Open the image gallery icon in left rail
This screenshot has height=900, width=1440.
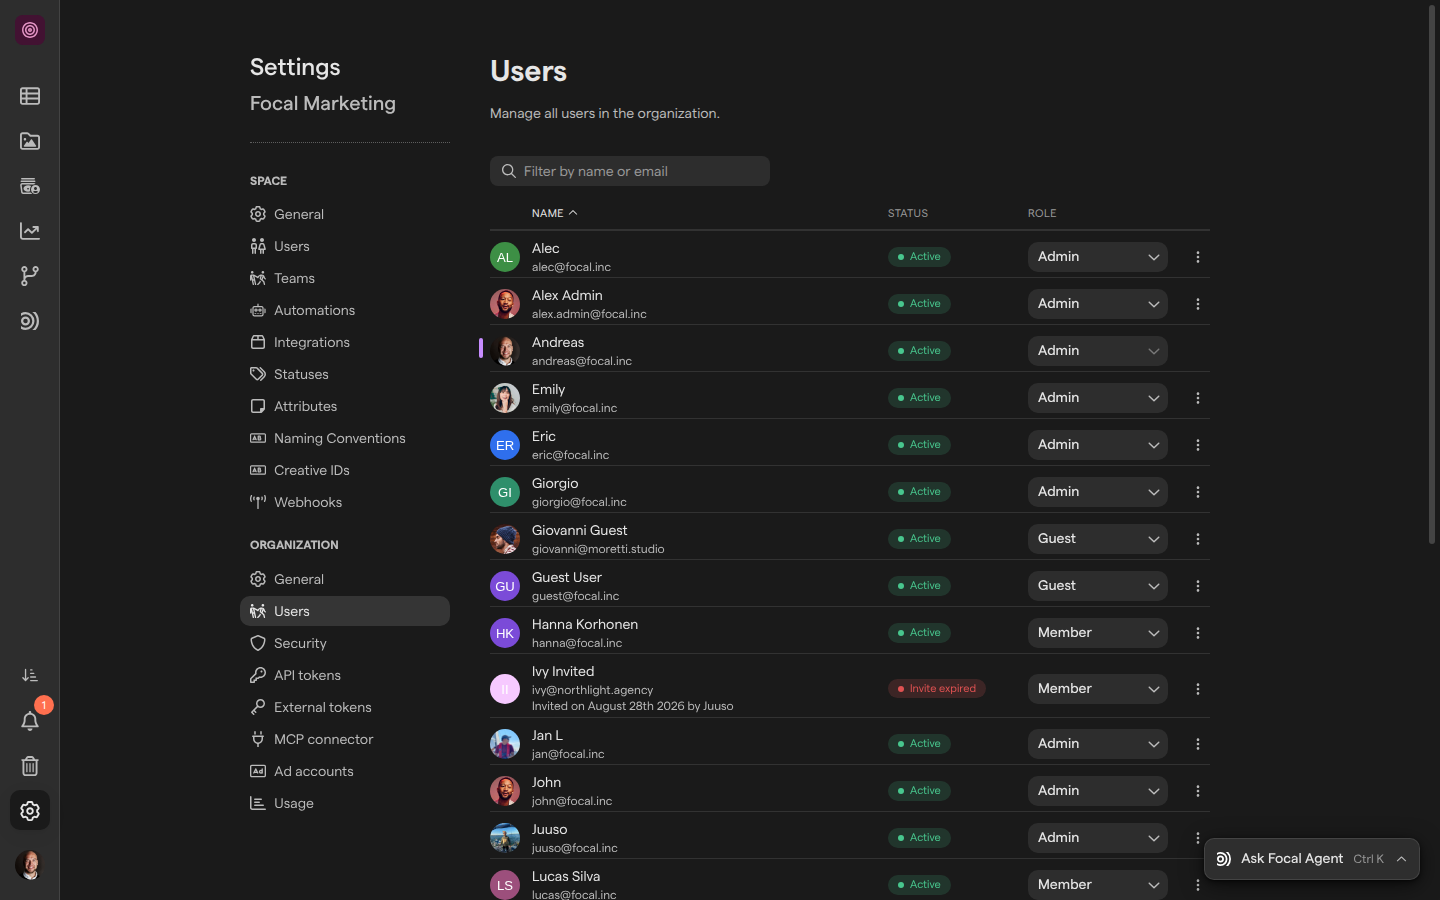(30, 141)
